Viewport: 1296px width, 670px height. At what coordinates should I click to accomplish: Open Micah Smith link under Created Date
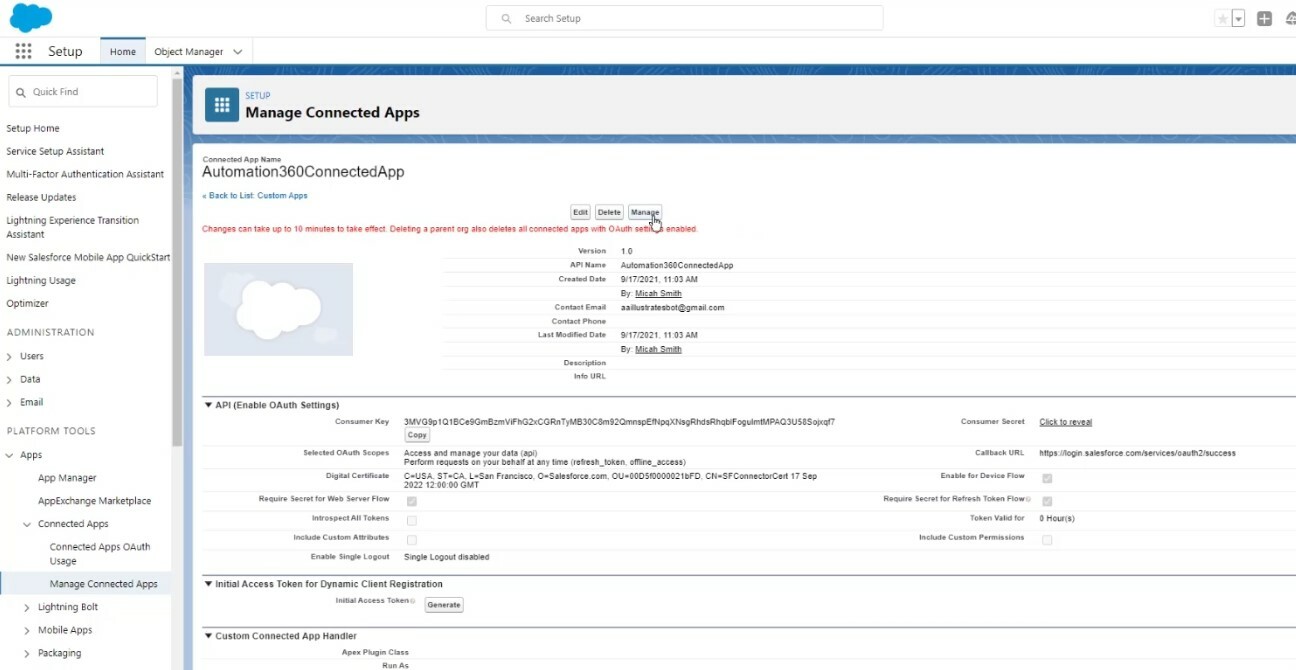(x=658, y=294)
